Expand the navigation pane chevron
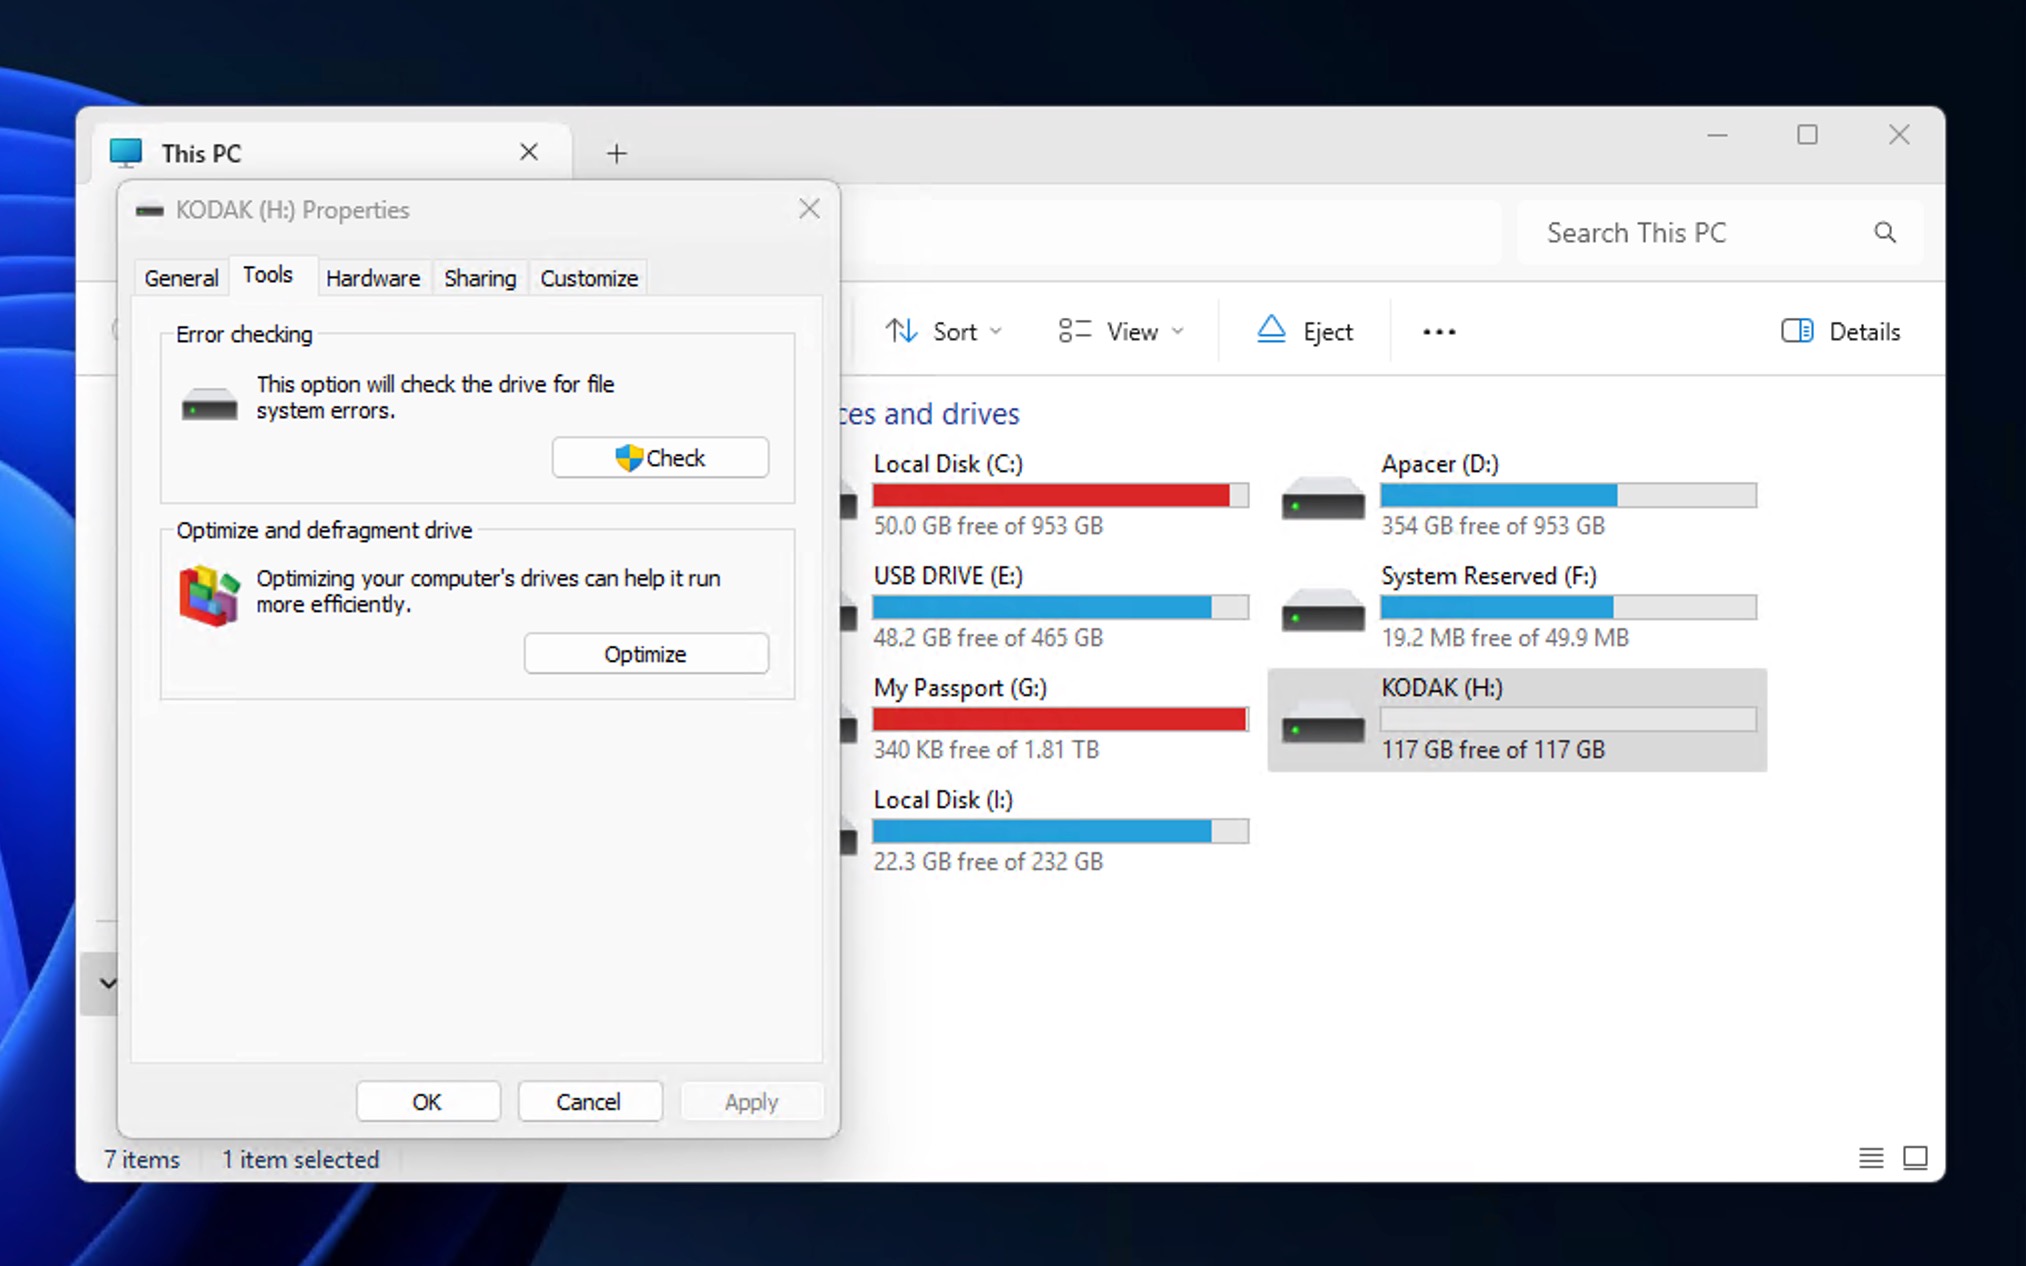Screen dimensions: 2026x1266 click(107, 983)
